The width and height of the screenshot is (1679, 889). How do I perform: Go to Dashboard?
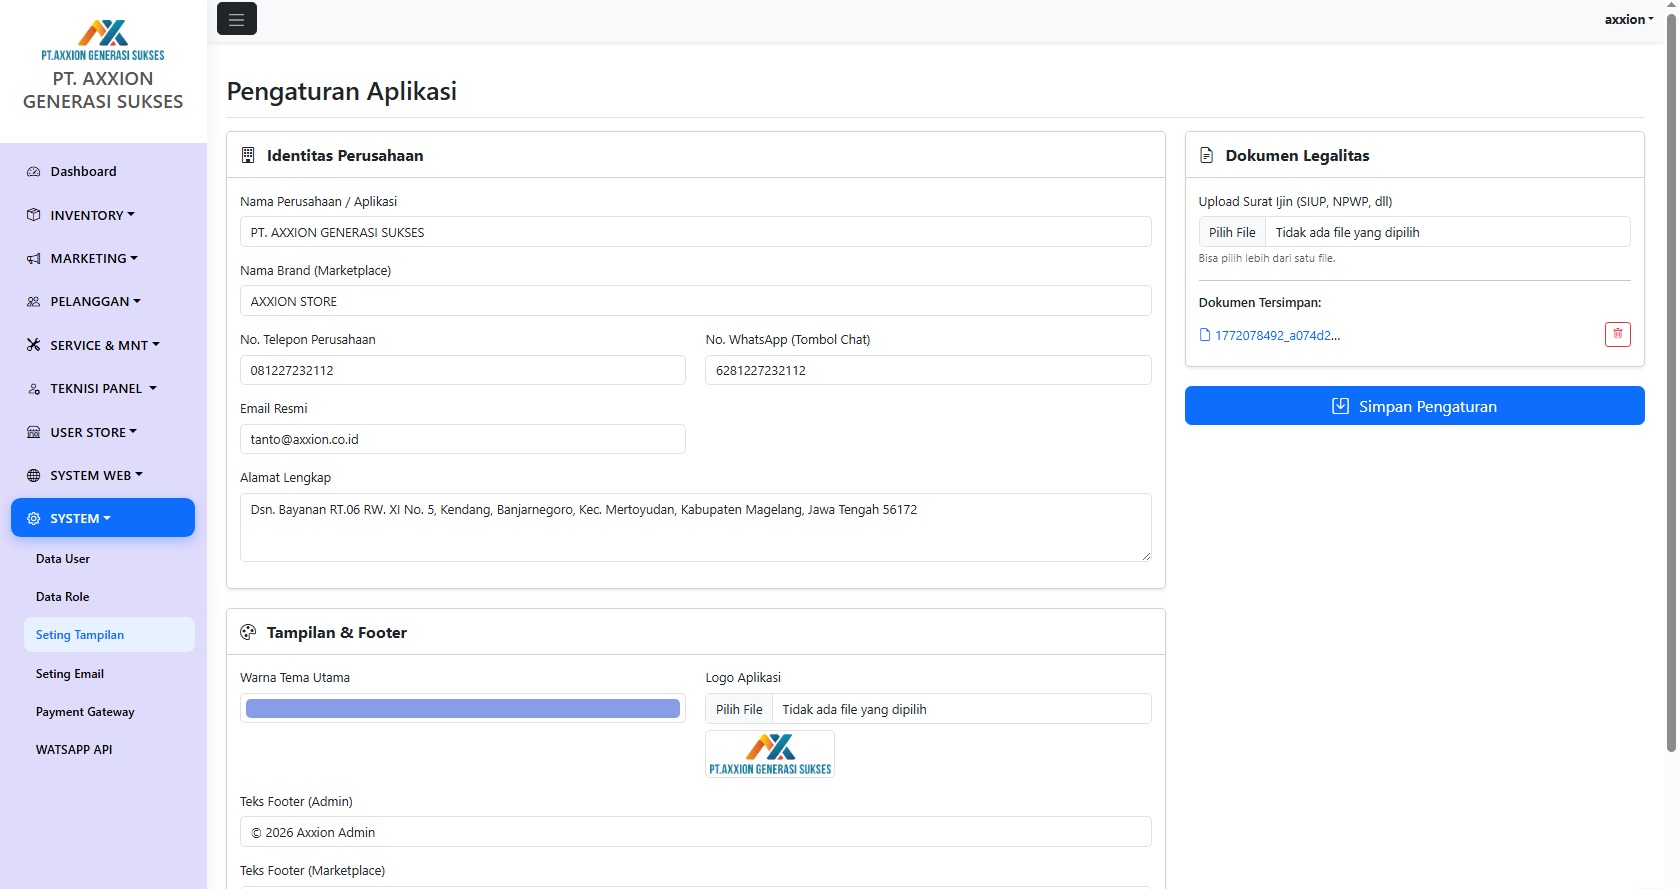pyautogui.click(x=103, y=171)
